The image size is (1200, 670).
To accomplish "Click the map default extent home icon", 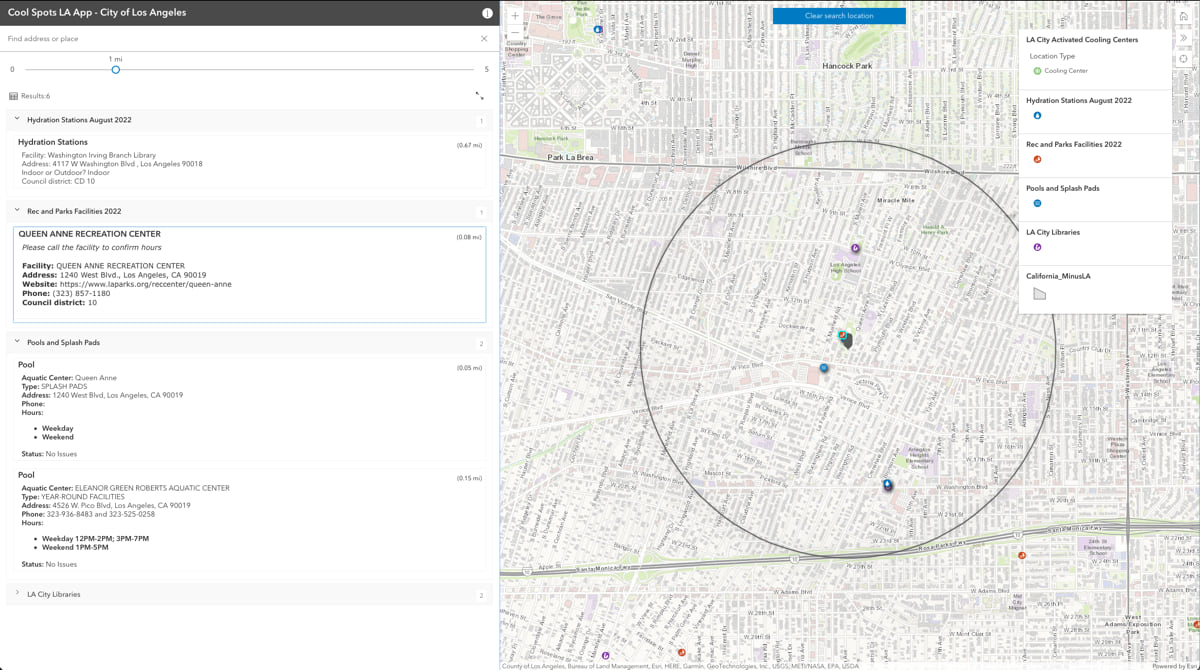I will pyautogui.click(x=1184, y=15).
